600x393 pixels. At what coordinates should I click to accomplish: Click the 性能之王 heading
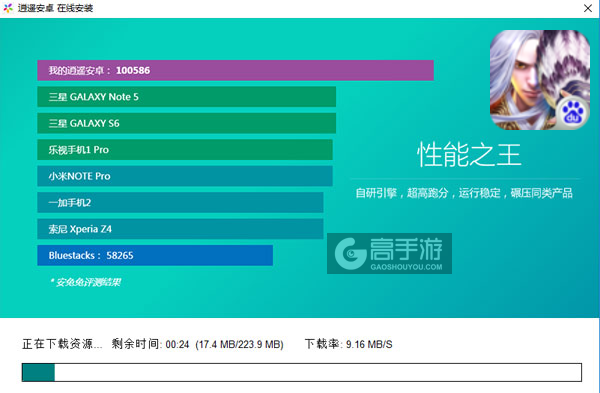[x=469, y=155]
